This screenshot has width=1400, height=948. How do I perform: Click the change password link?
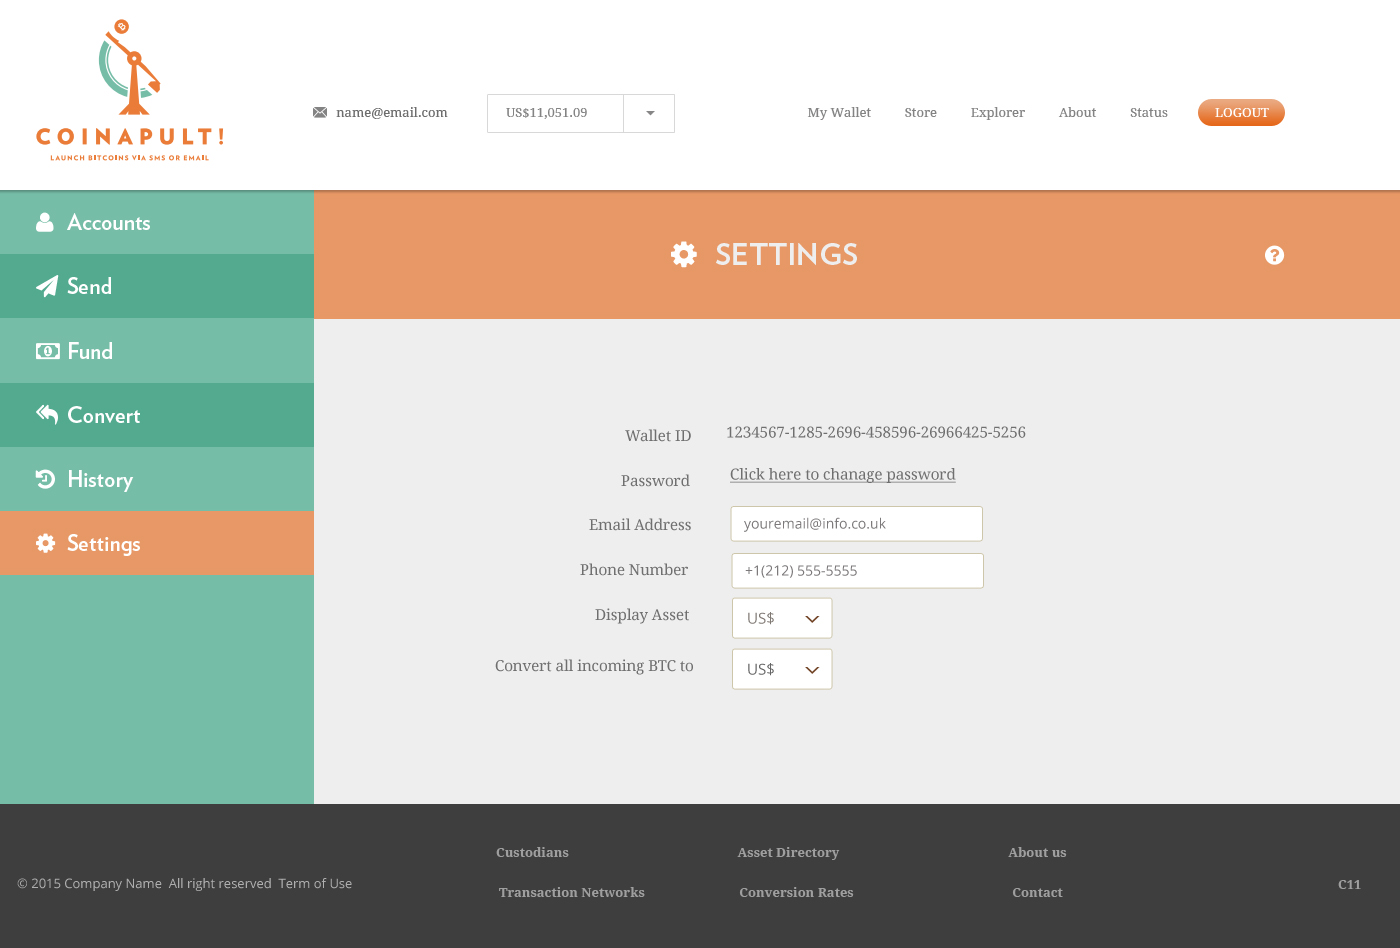pyautogui.click(x=842, y=474)
